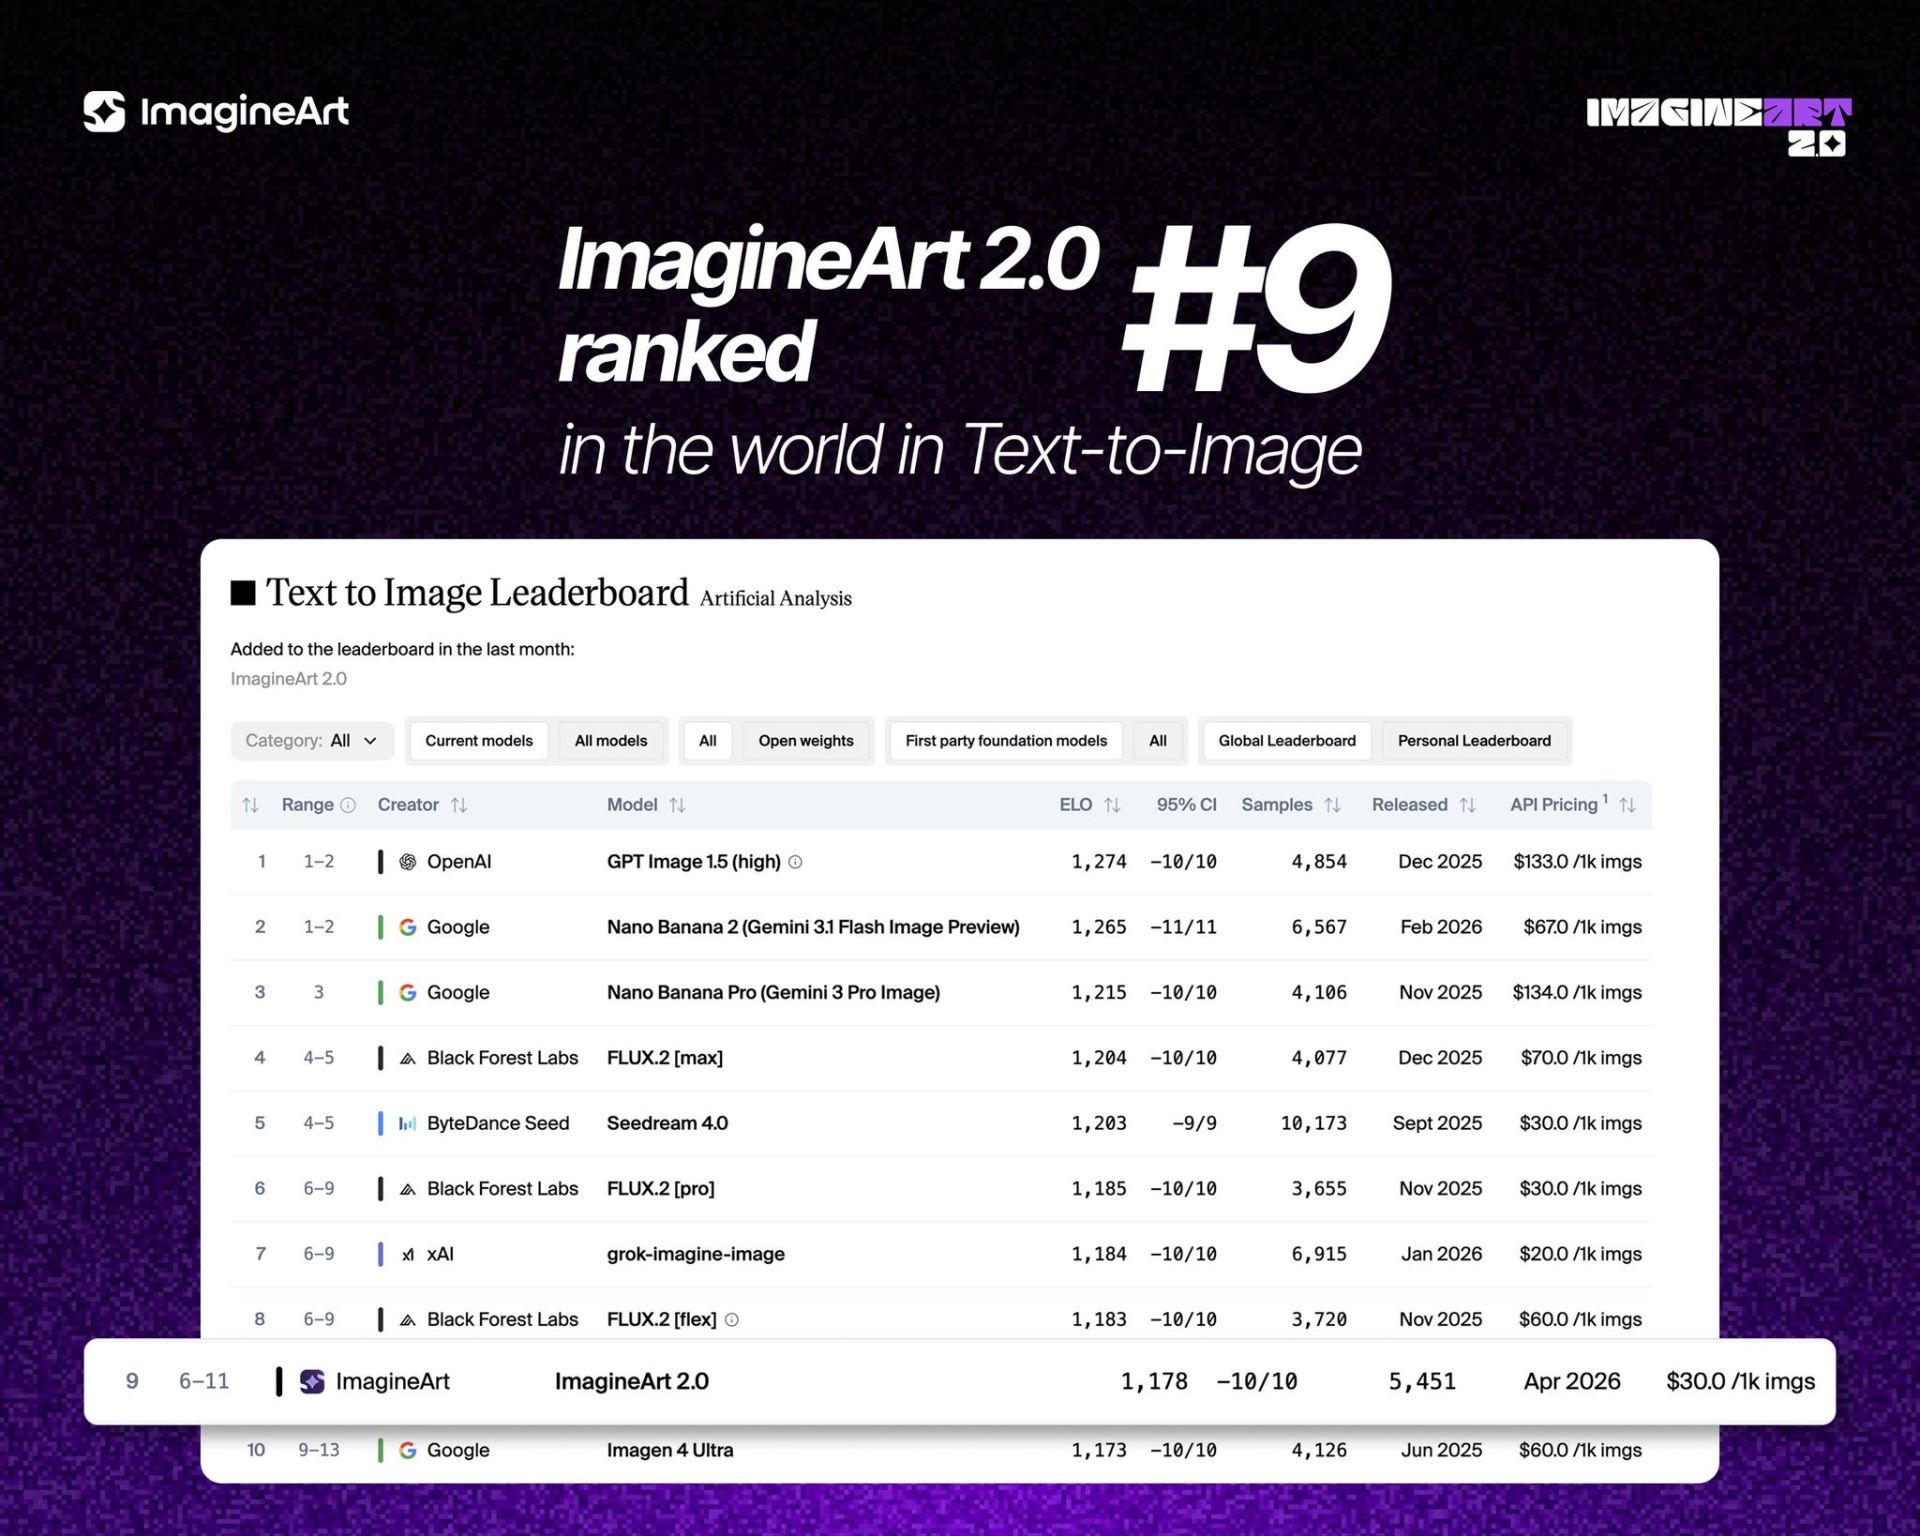Viewport: 1920px width, 1536px height.
Task: Open the Category: All dropdown
Action: (x=312, y=741)
